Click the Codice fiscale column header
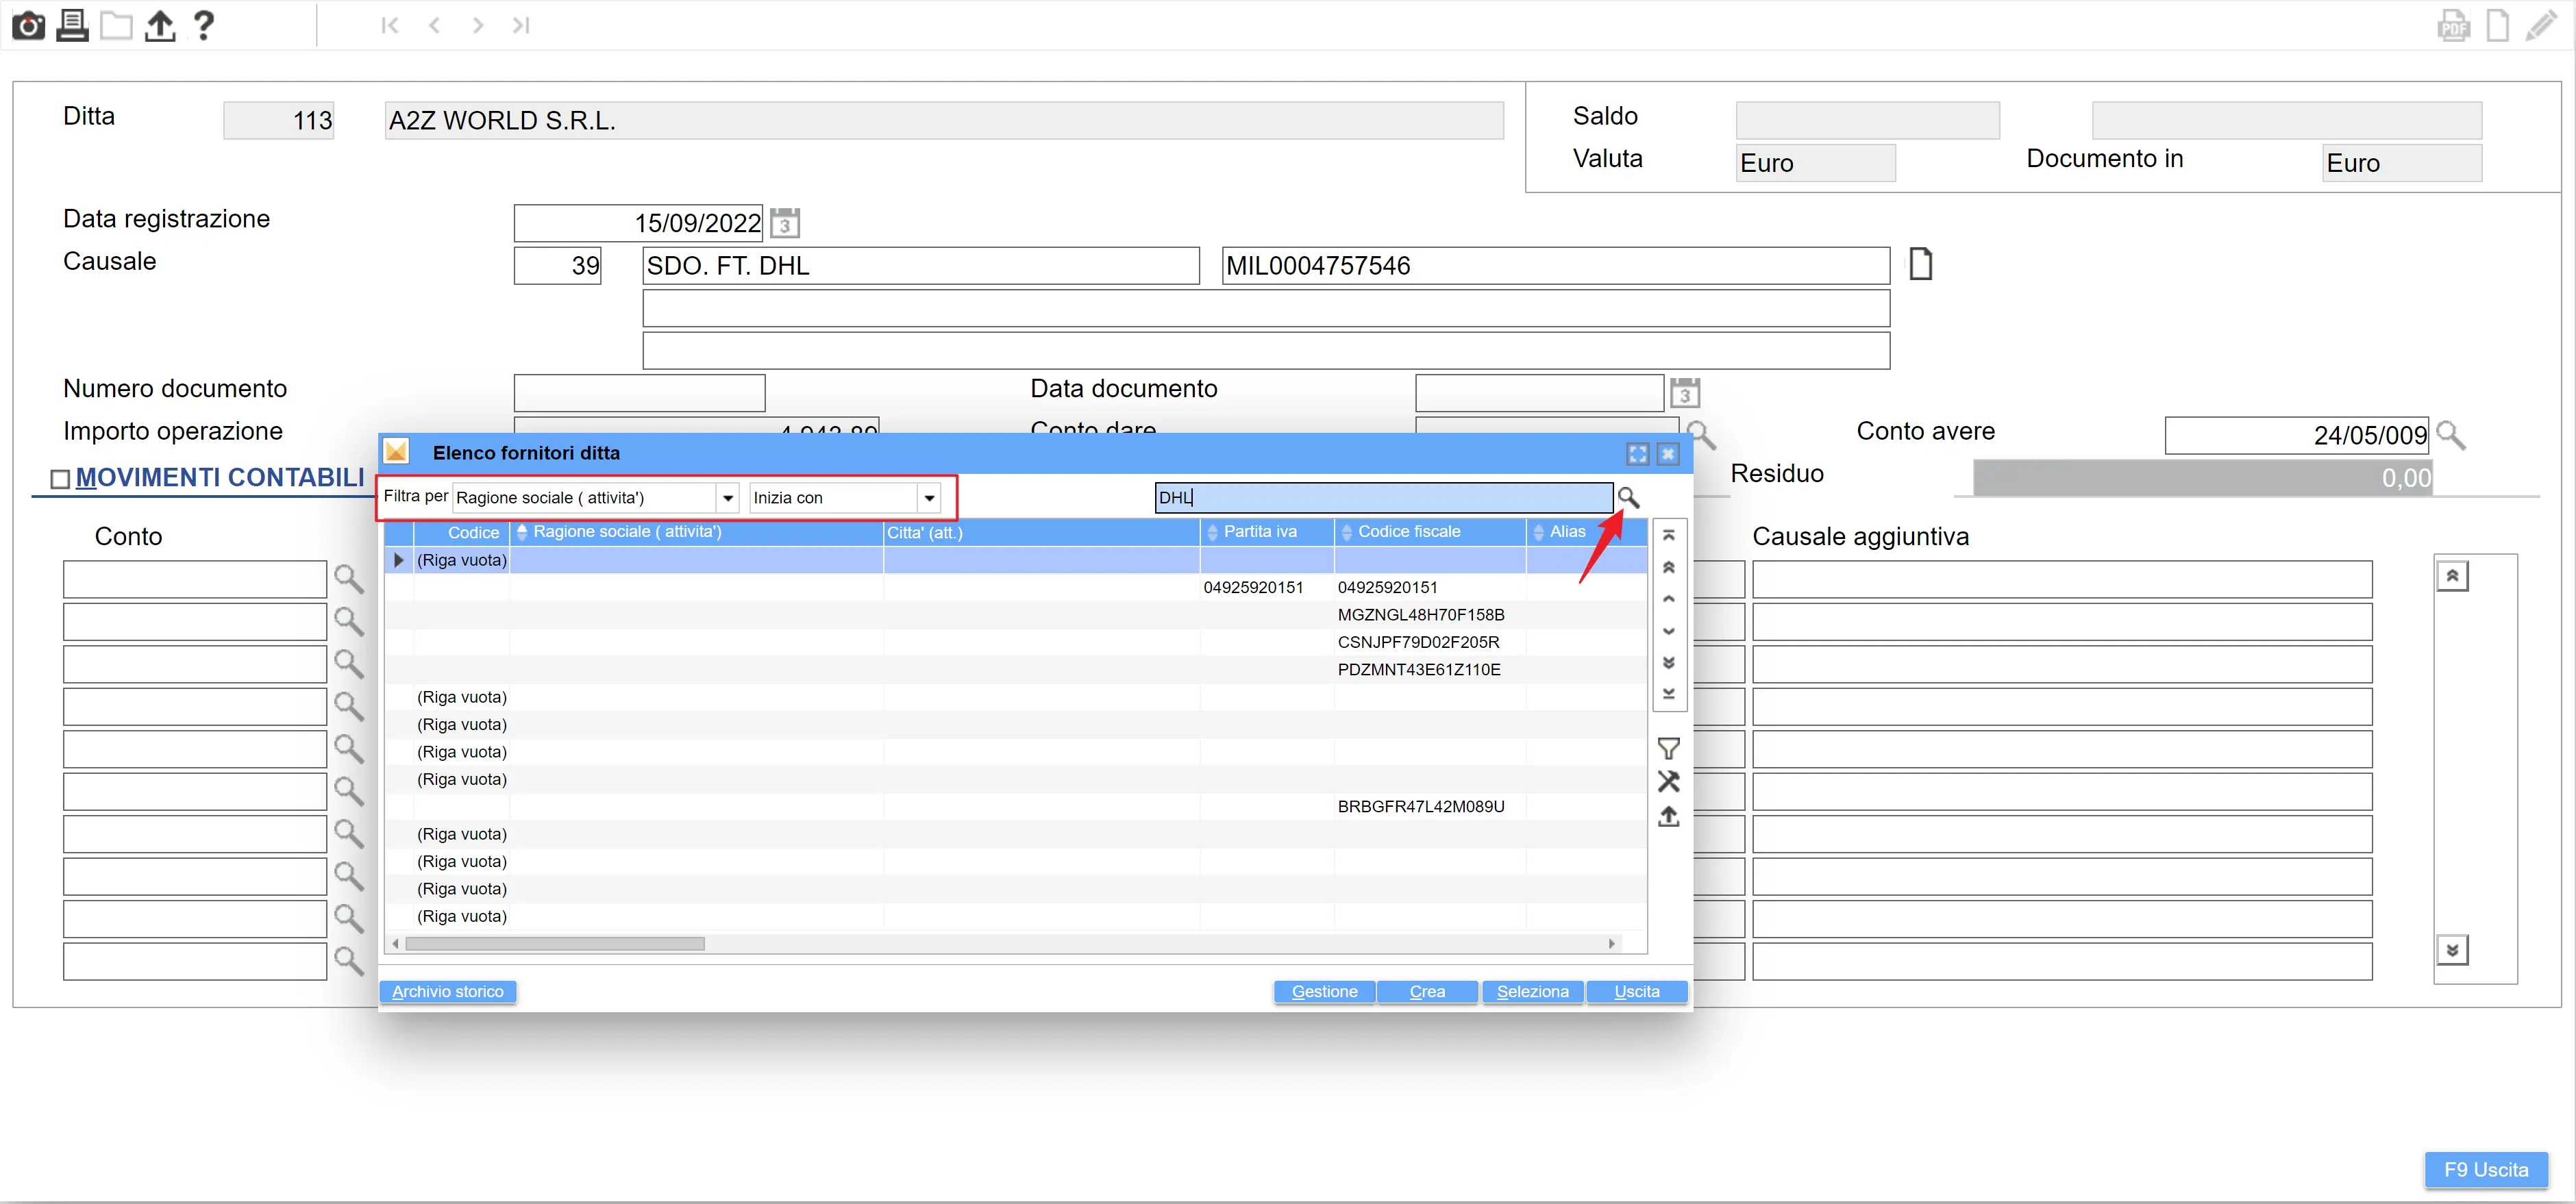Screen dimensions: 2576x1204 [1408, 532]
